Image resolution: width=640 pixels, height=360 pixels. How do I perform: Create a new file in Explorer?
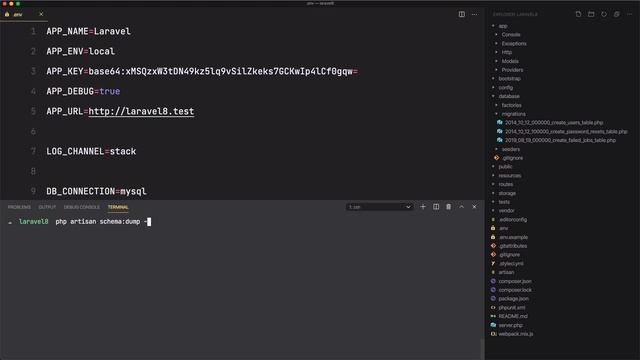578,14
